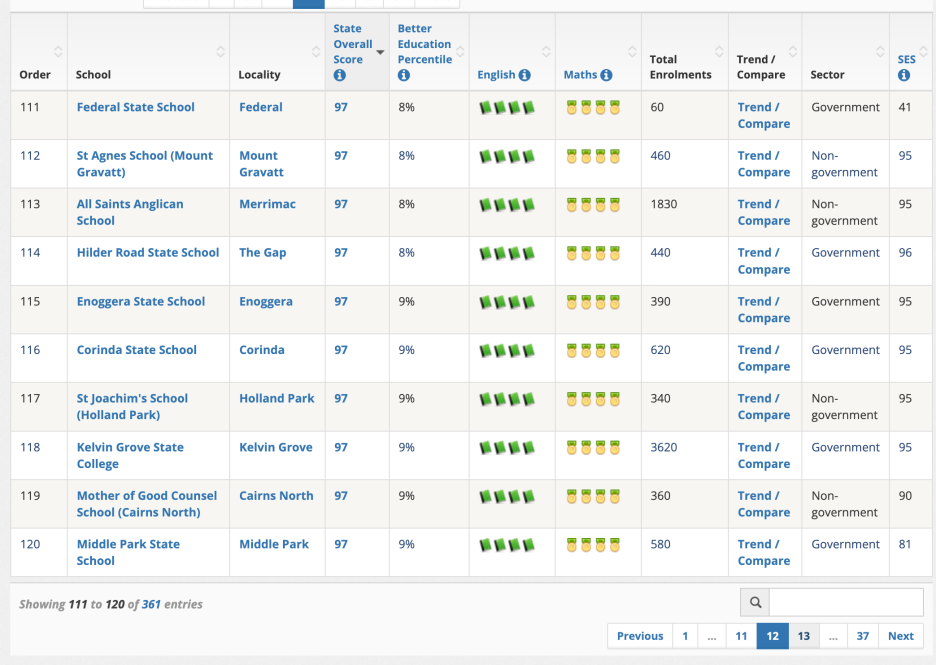Click the table search input field

[x=845, y=602]
